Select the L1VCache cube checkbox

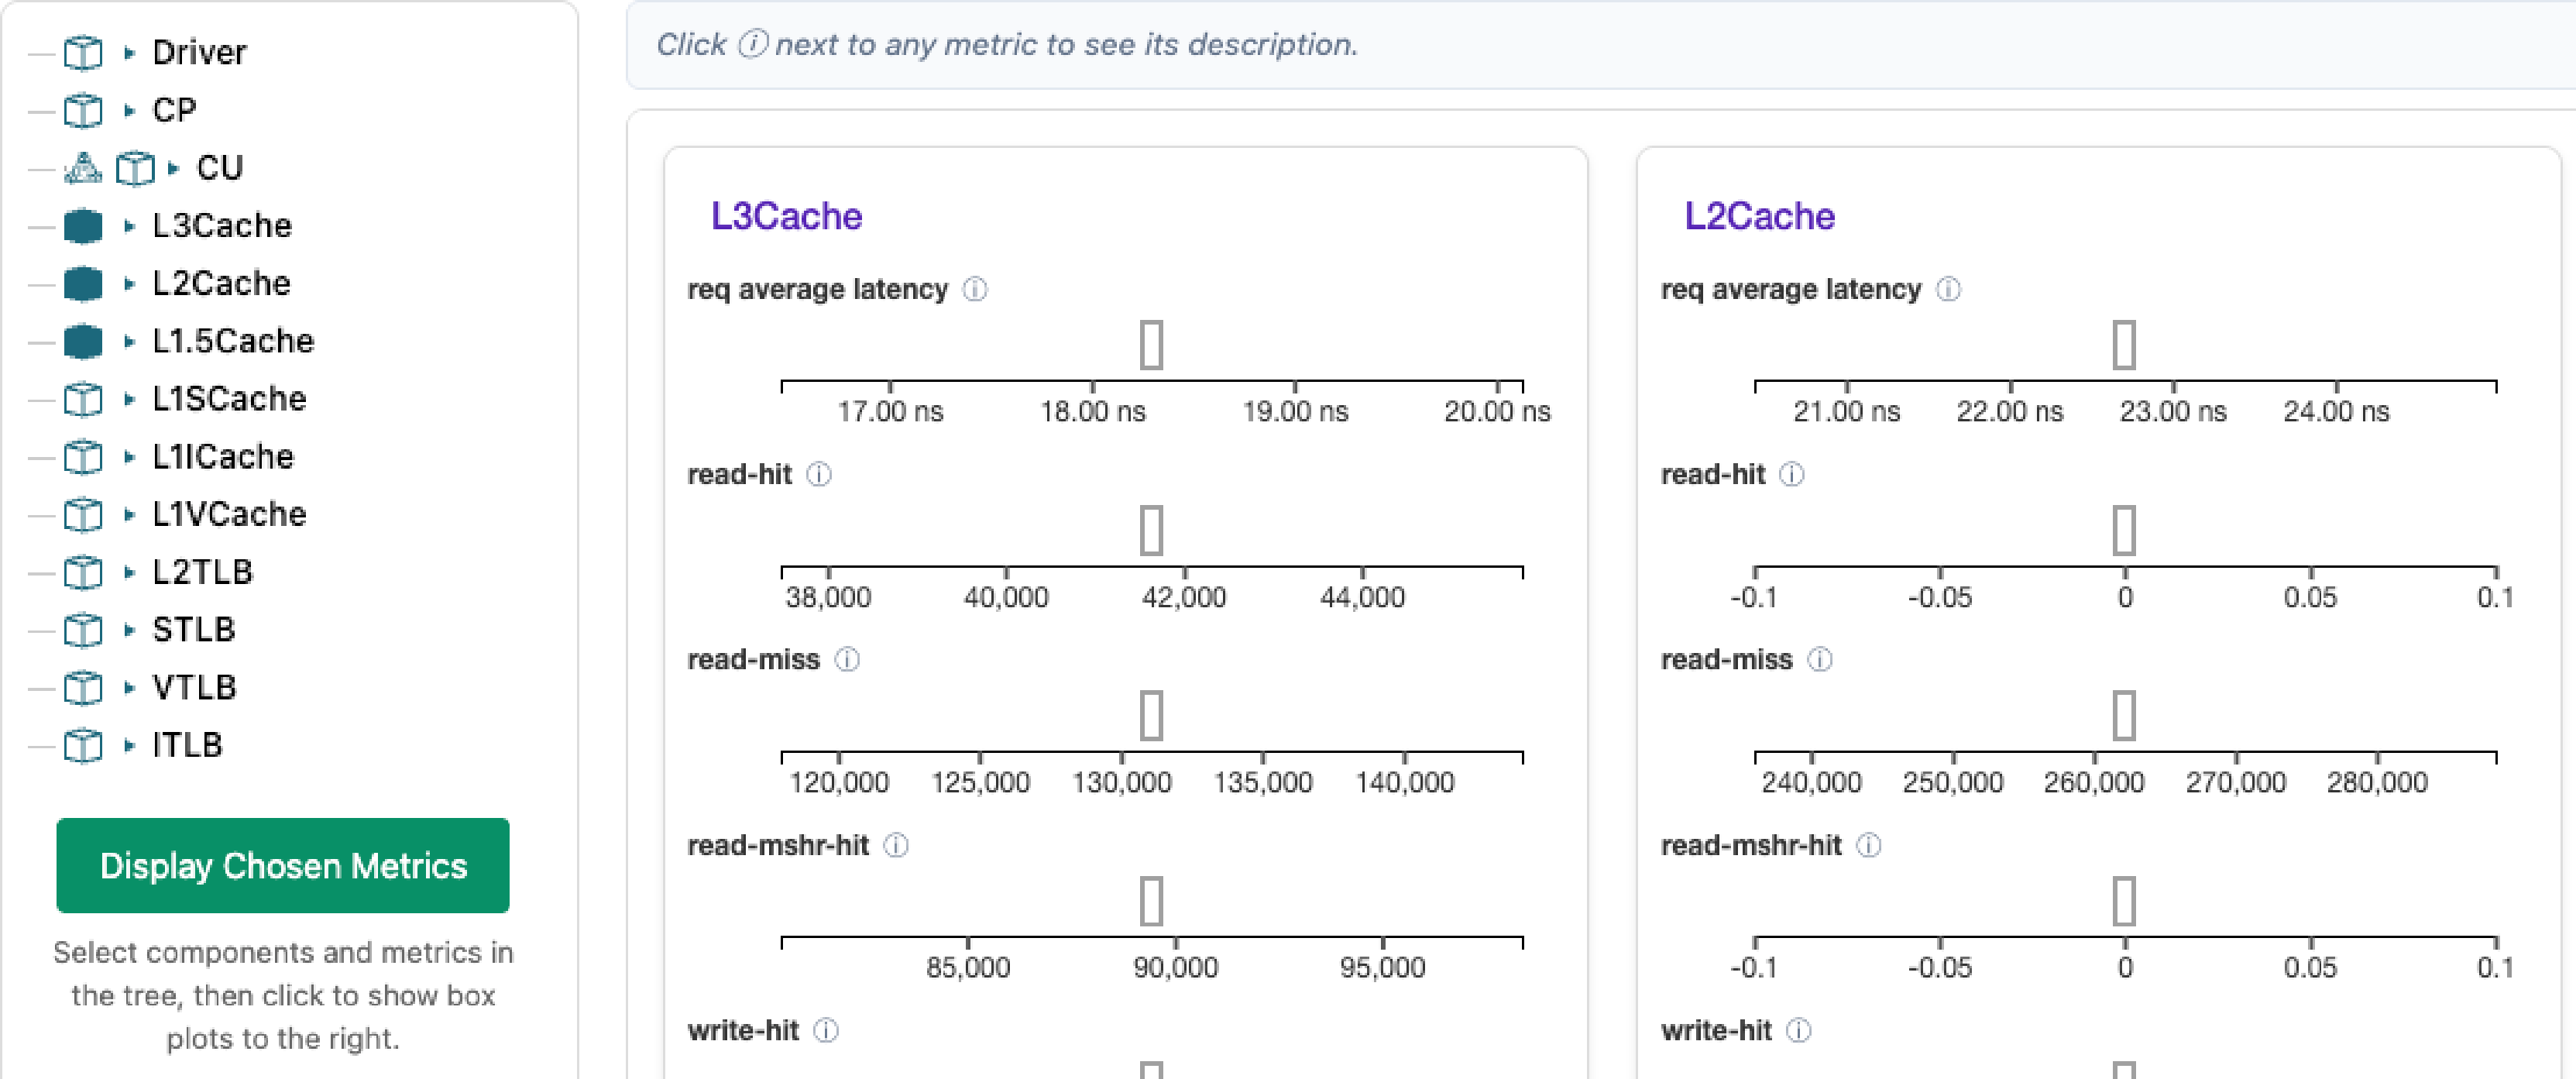click(83, 514)
